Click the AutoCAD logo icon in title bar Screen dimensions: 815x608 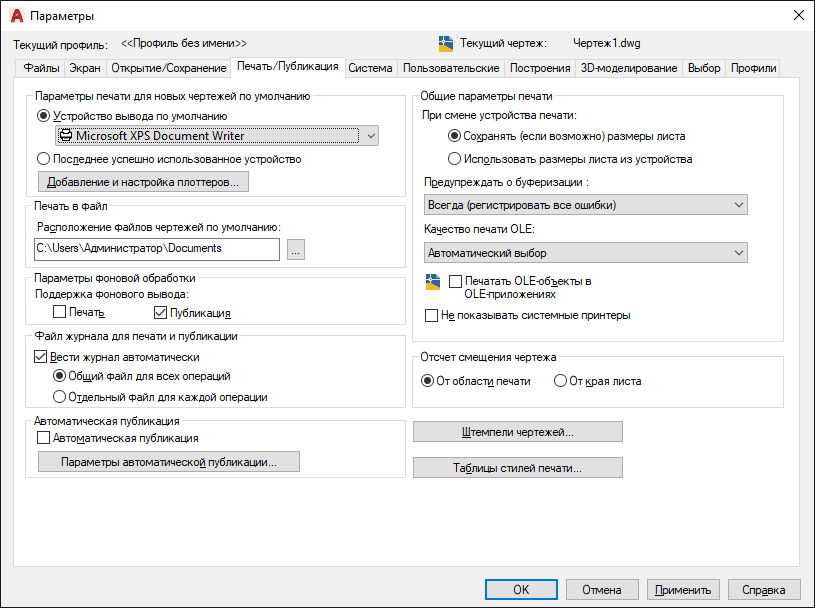click(x=16, y=15)
